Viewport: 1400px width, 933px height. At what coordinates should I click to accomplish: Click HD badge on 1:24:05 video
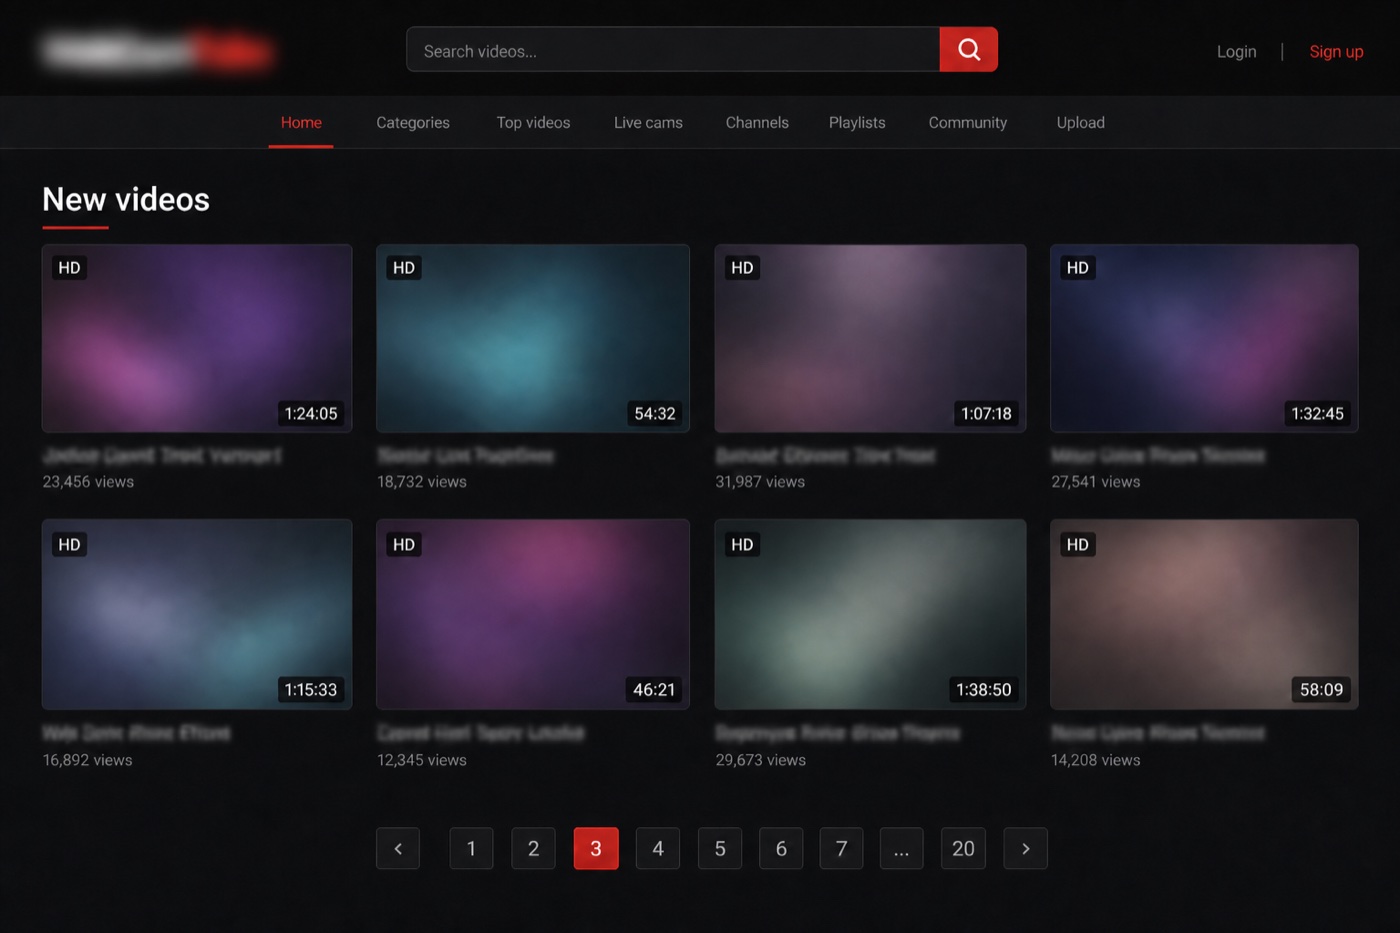[x=69, y=268]
